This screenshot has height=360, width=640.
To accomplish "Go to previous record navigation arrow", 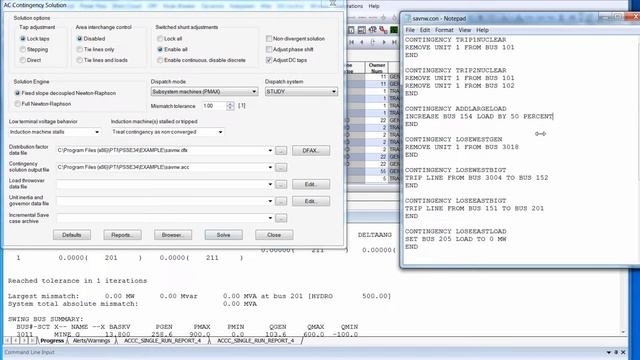I will pyautogui.click(x=362, y=42).
